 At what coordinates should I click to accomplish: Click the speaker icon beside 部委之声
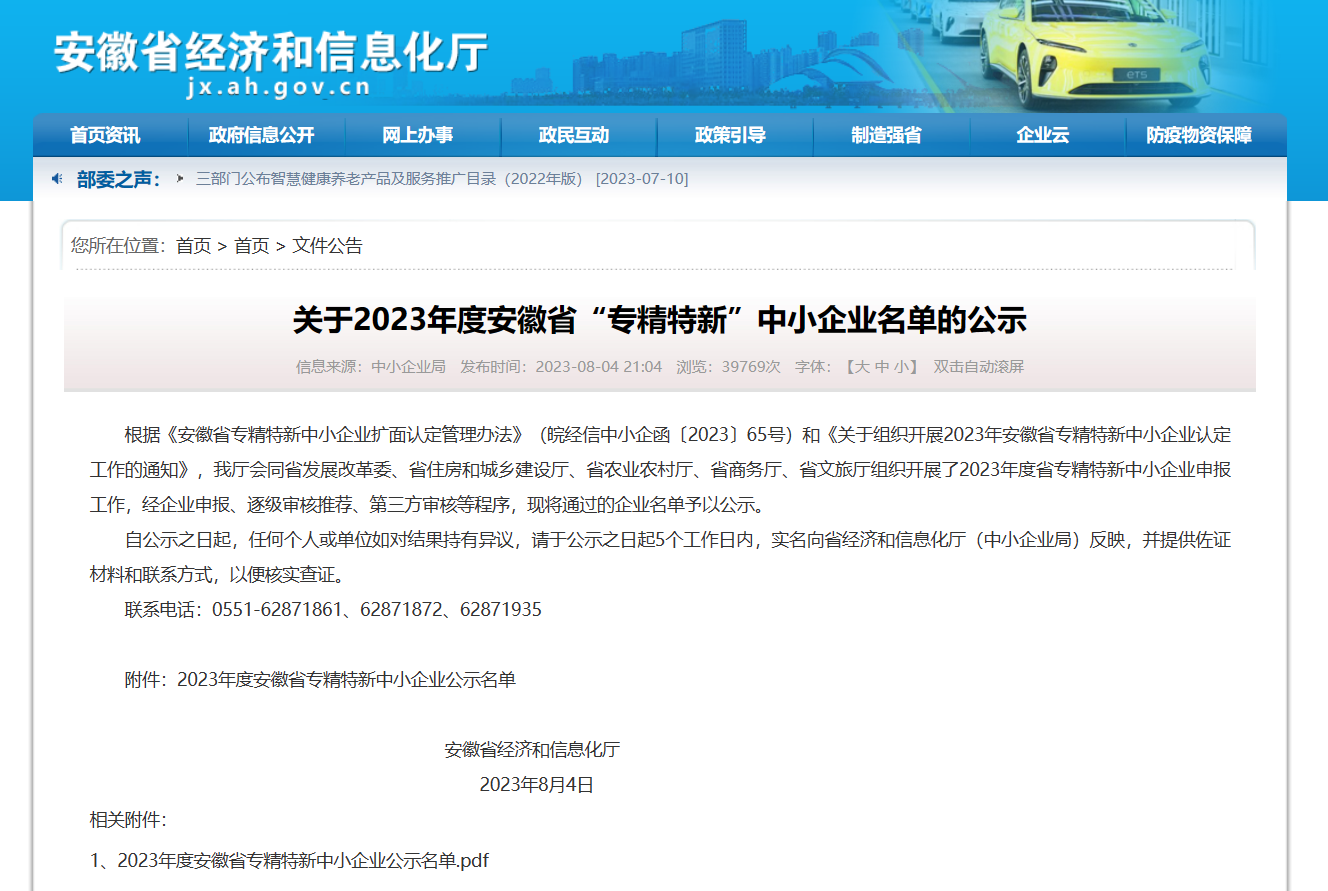pos(57,179)
